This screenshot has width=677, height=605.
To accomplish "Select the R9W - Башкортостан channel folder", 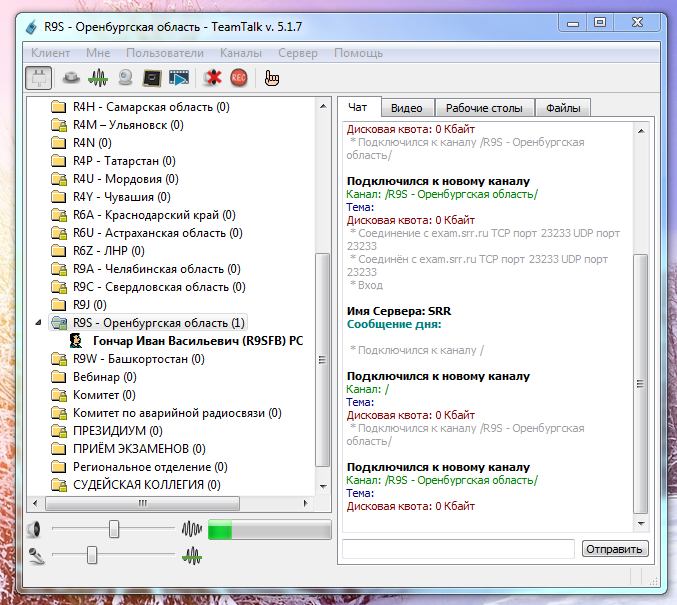I will 138,359.
